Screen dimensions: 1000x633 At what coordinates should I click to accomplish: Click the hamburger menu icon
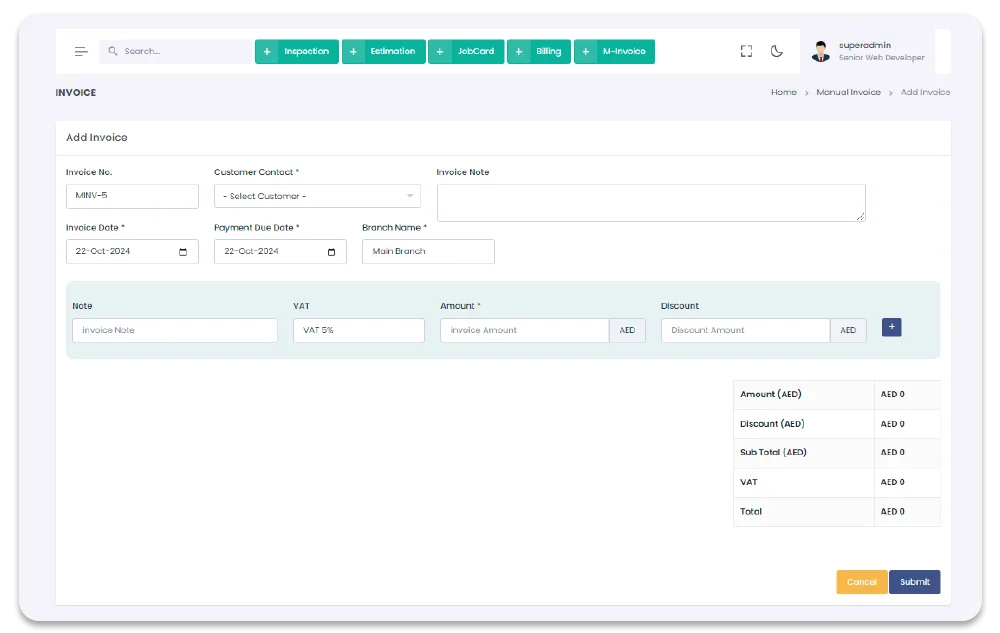(x=81, y=51)
